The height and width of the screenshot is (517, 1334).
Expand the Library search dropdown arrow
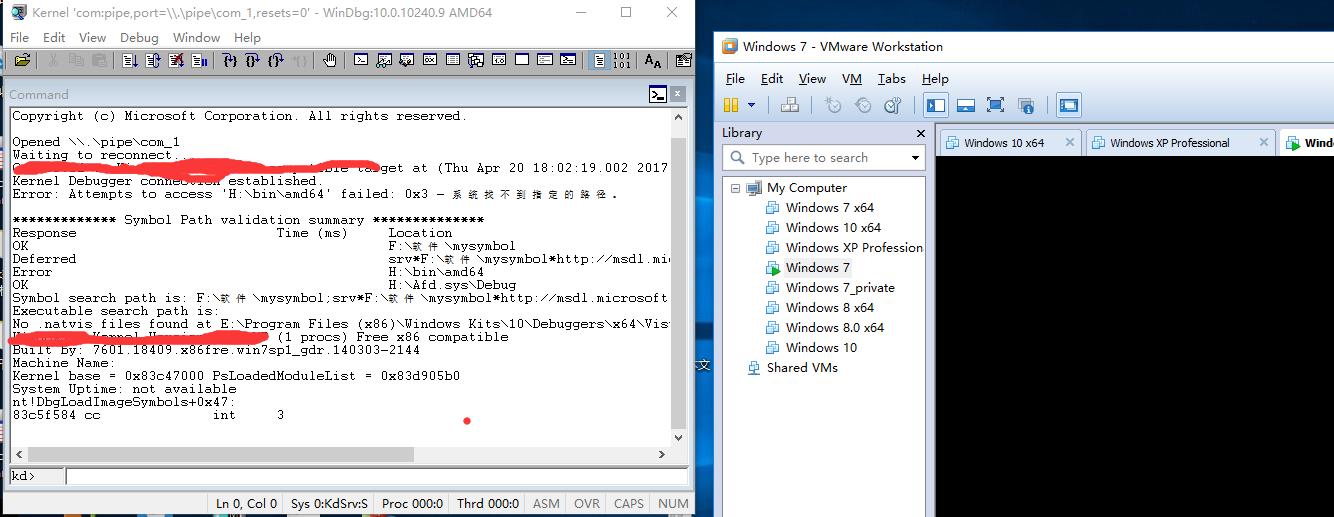[x=915, y=158]
